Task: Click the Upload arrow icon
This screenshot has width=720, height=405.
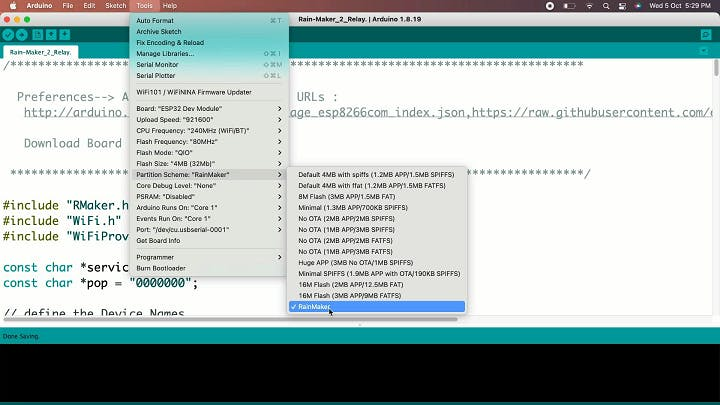Action: [22, 35]
